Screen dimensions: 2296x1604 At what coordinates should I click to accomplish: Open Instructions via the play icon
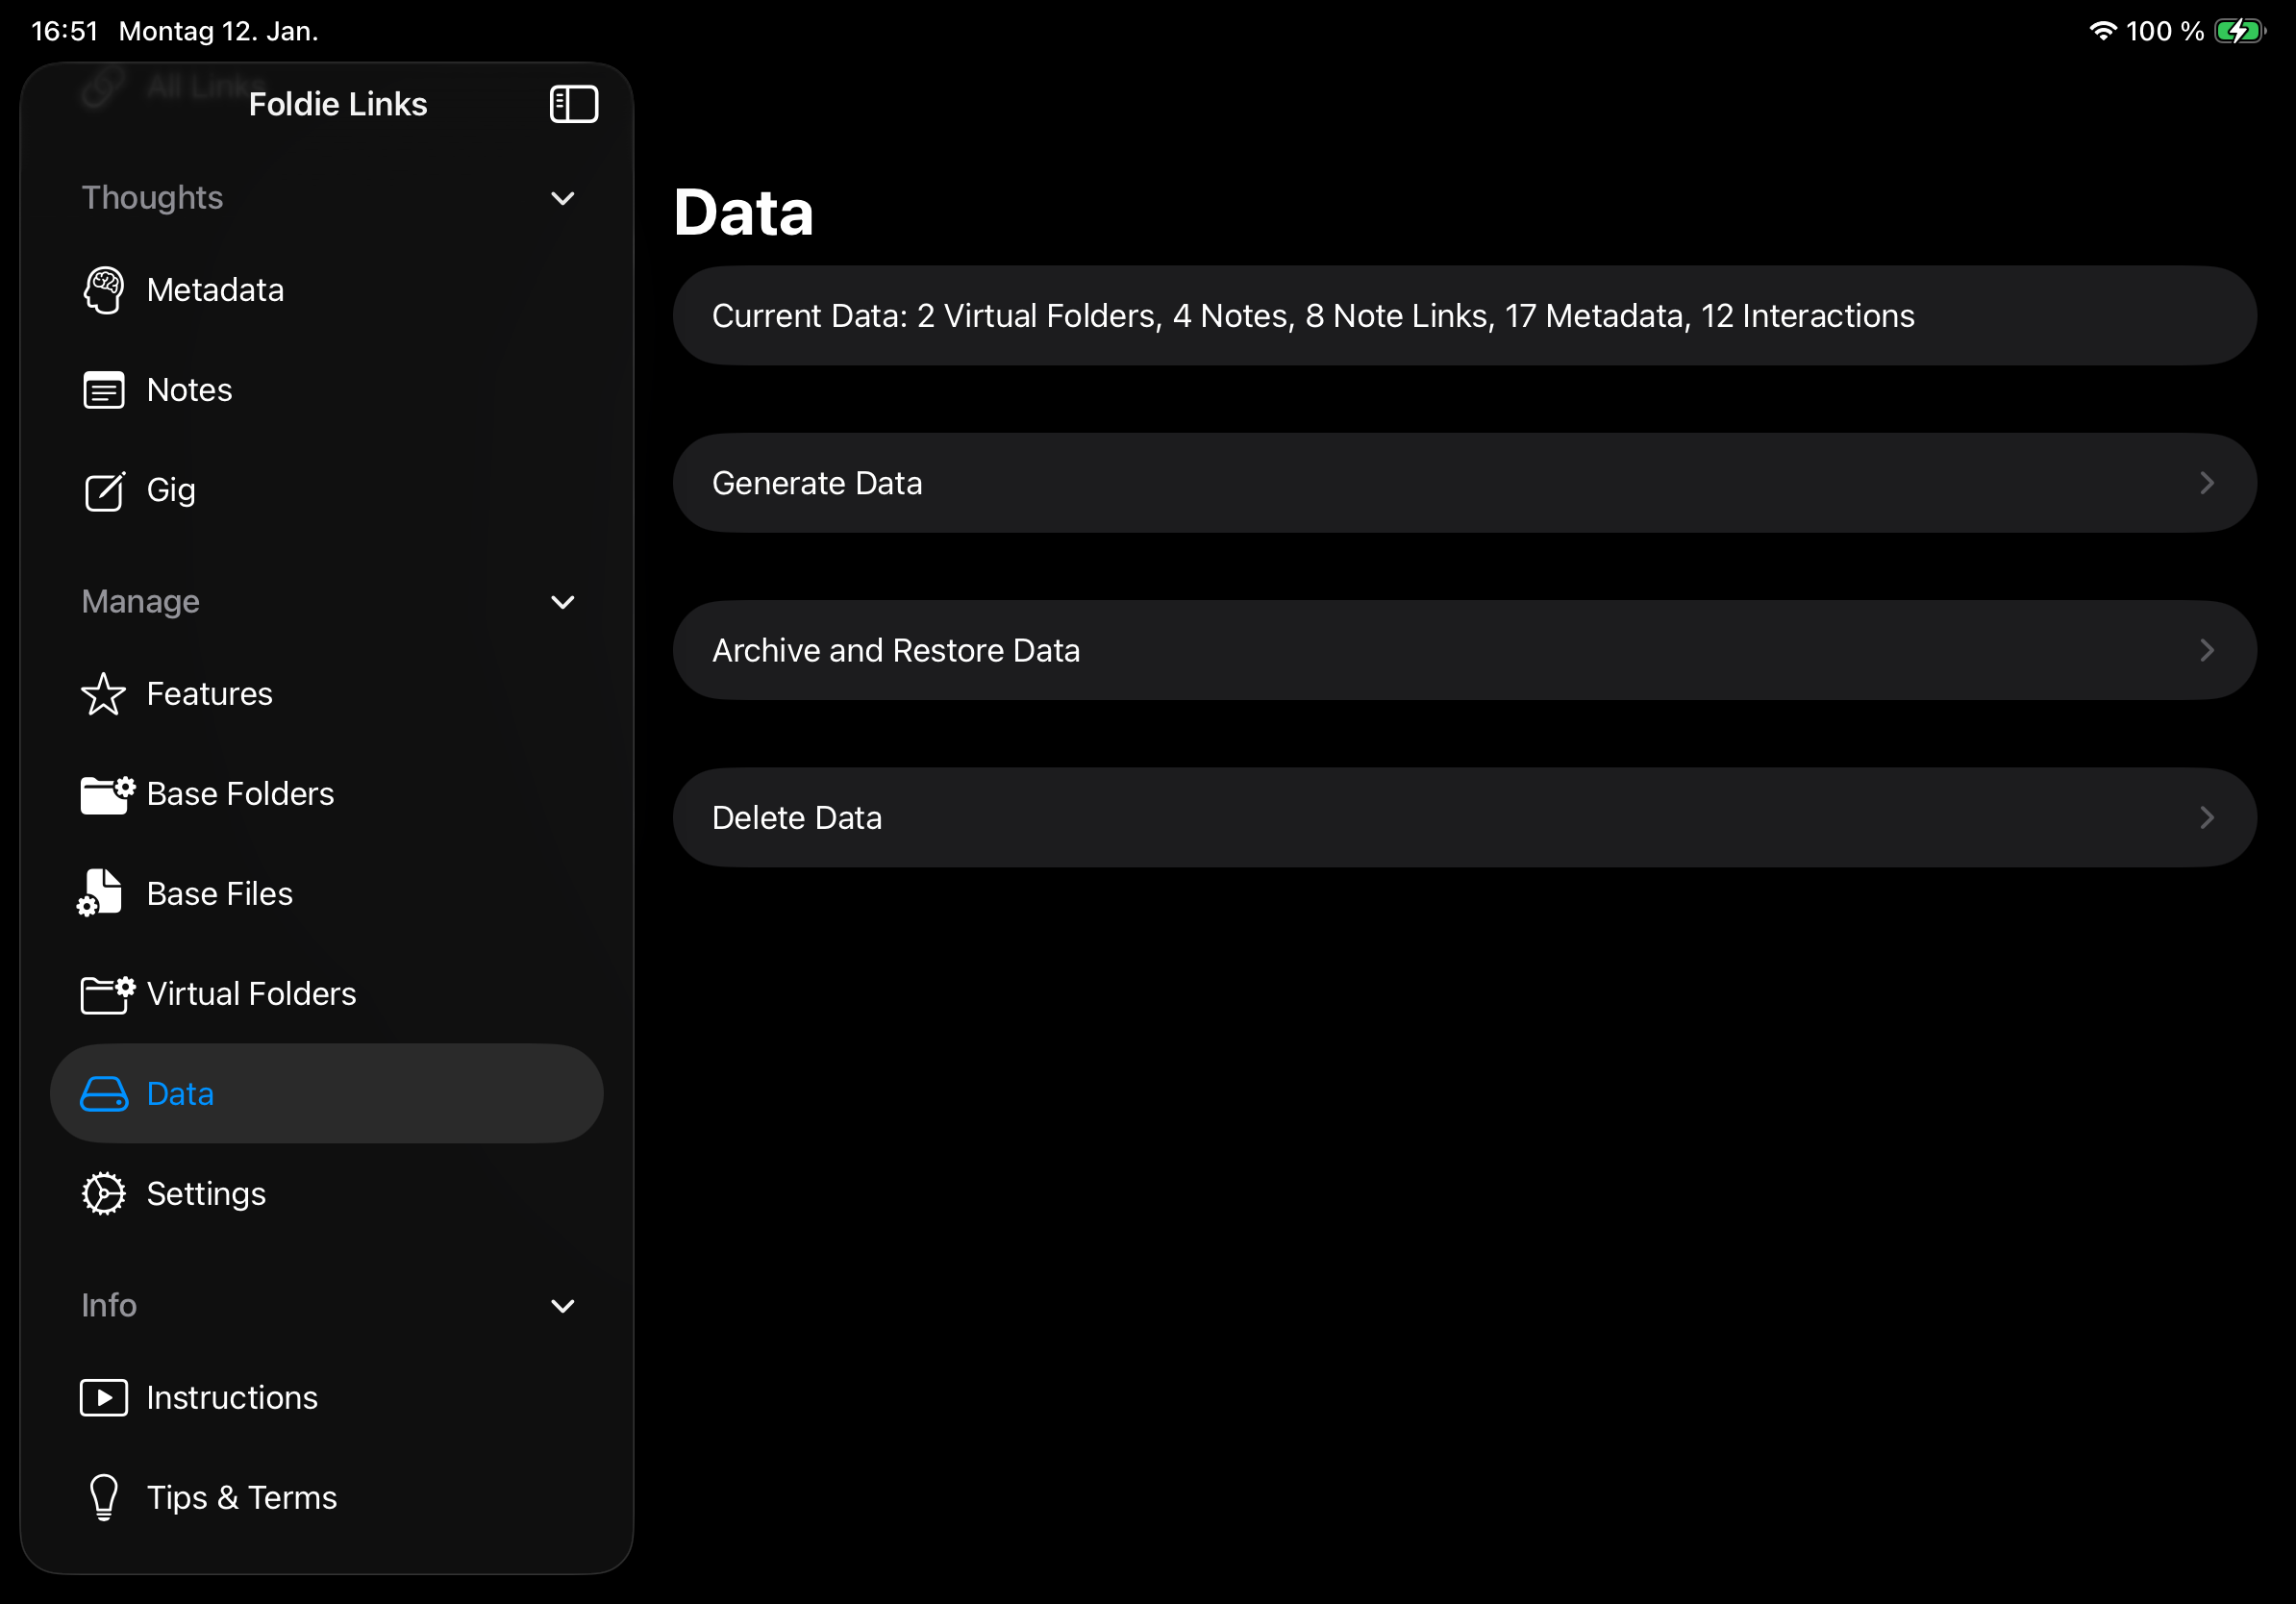pyautogui.click(x=103, y=1397)
